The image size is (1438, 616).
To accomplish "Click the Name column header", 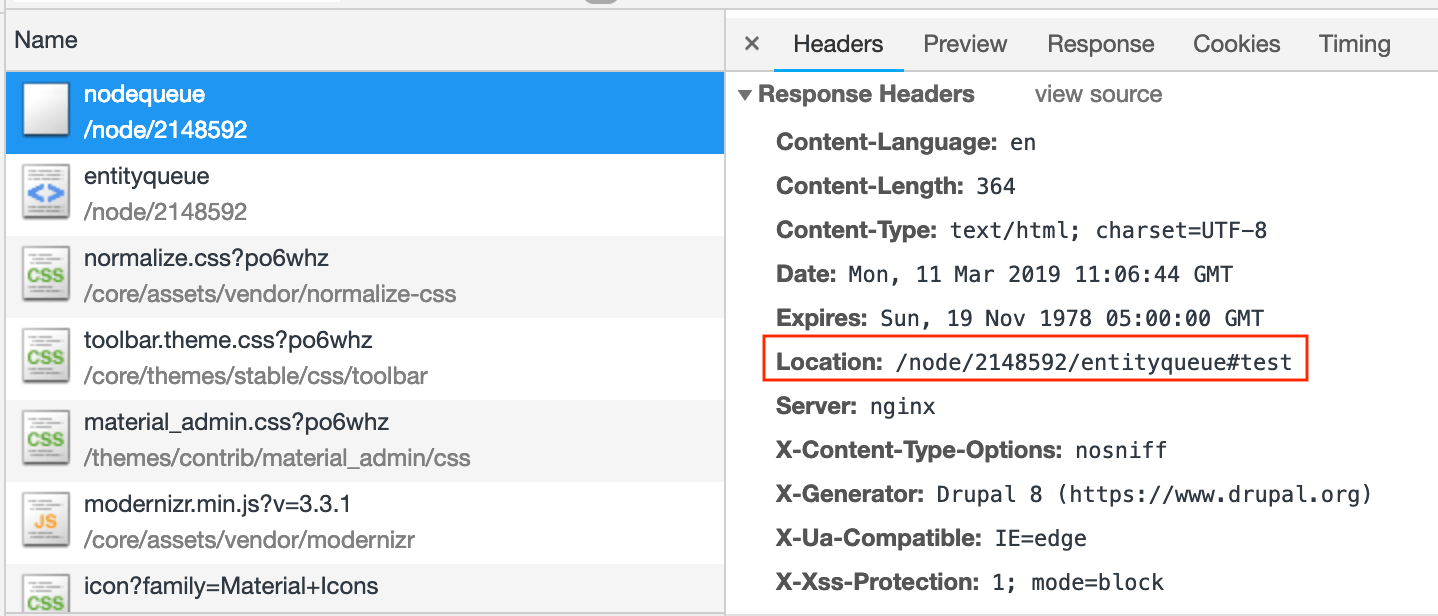I will [46, 40].
